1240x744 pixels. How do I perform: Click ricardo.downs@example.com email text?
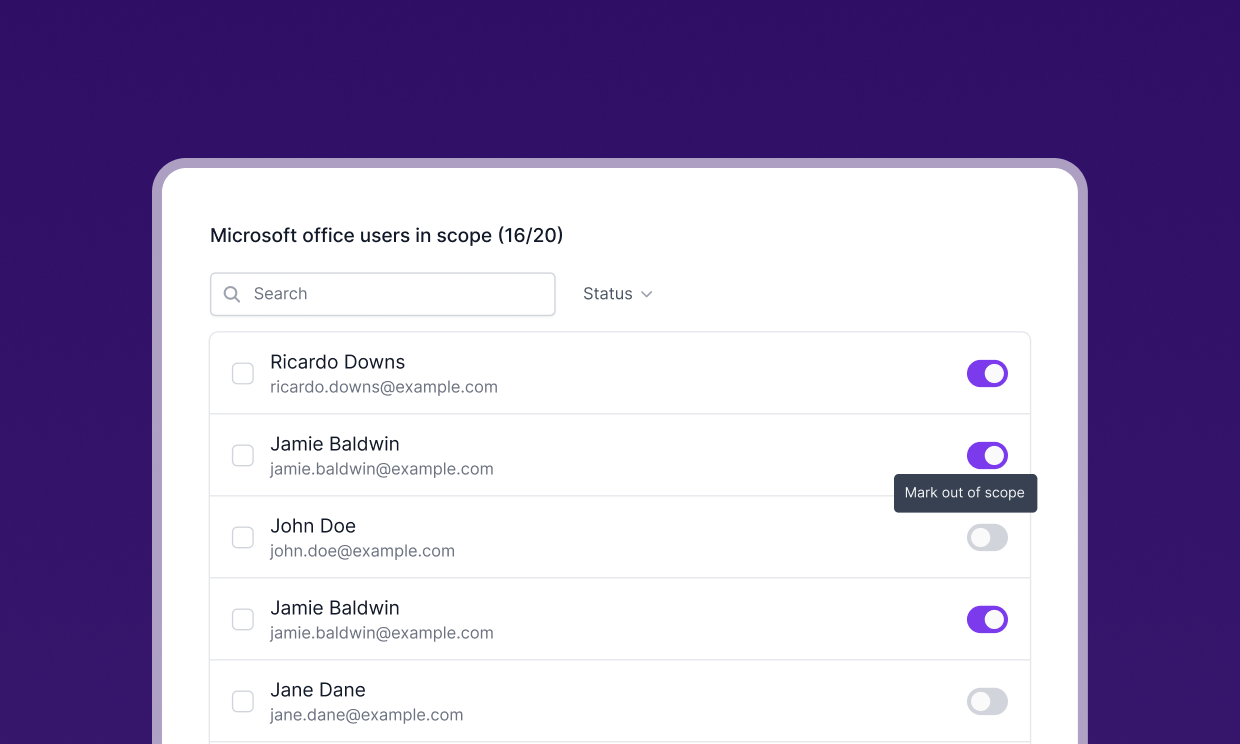(384, 387)
